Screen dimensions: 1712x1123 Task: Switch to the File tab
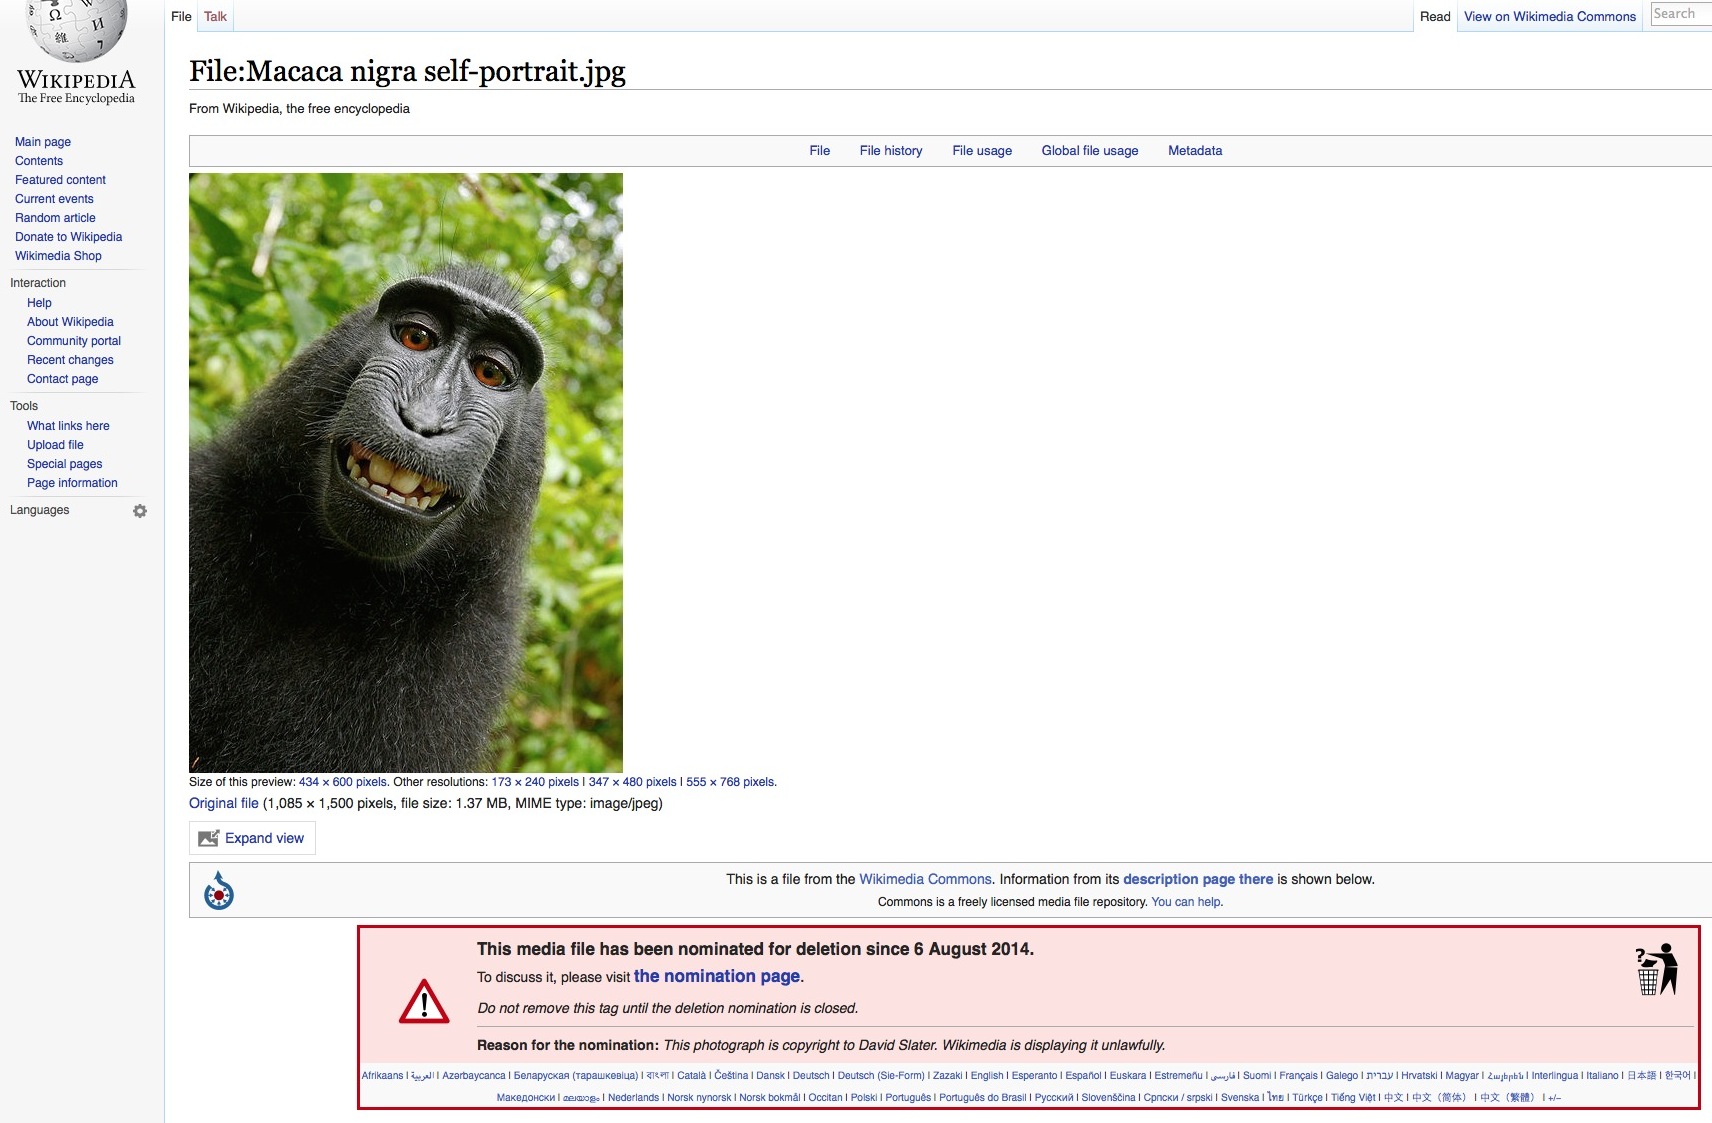tap(181, 16)
